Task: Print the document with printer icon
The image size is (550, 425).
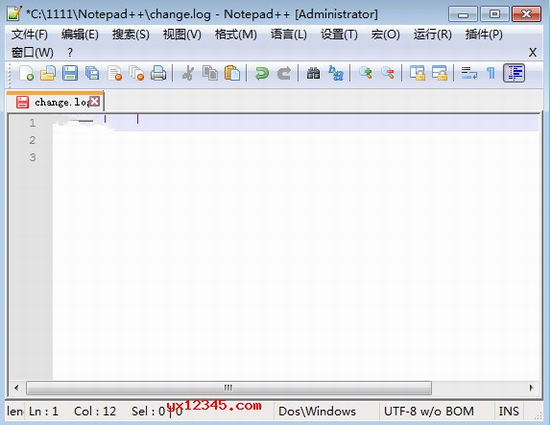Action: [x=158, y=73]
